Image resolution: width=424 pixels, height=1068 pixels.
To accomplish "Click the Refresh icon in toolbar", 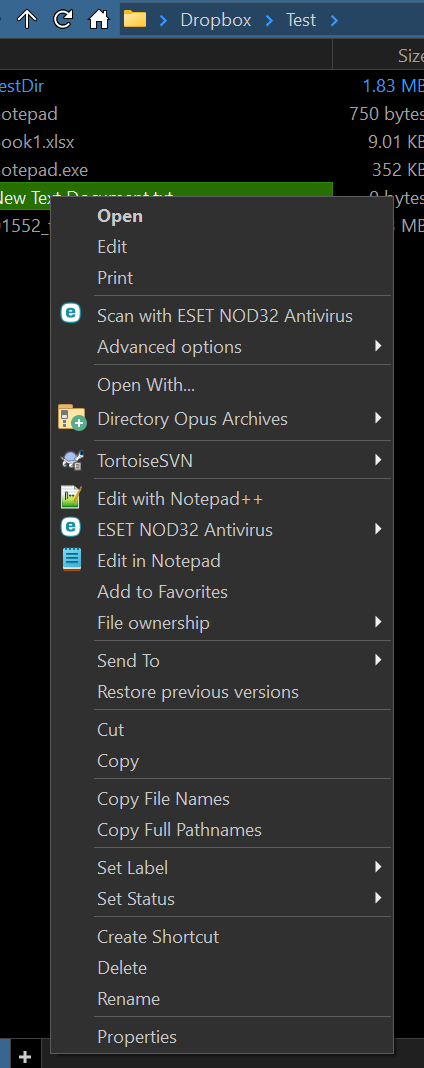I will tap(63, 19).
